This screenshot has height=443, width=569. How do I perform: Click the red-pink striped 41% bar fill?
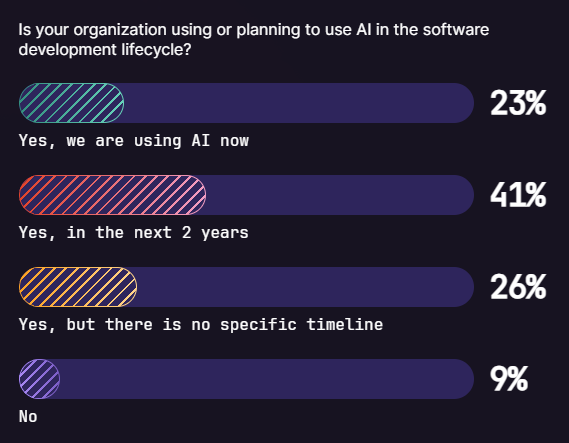[112, 195]
